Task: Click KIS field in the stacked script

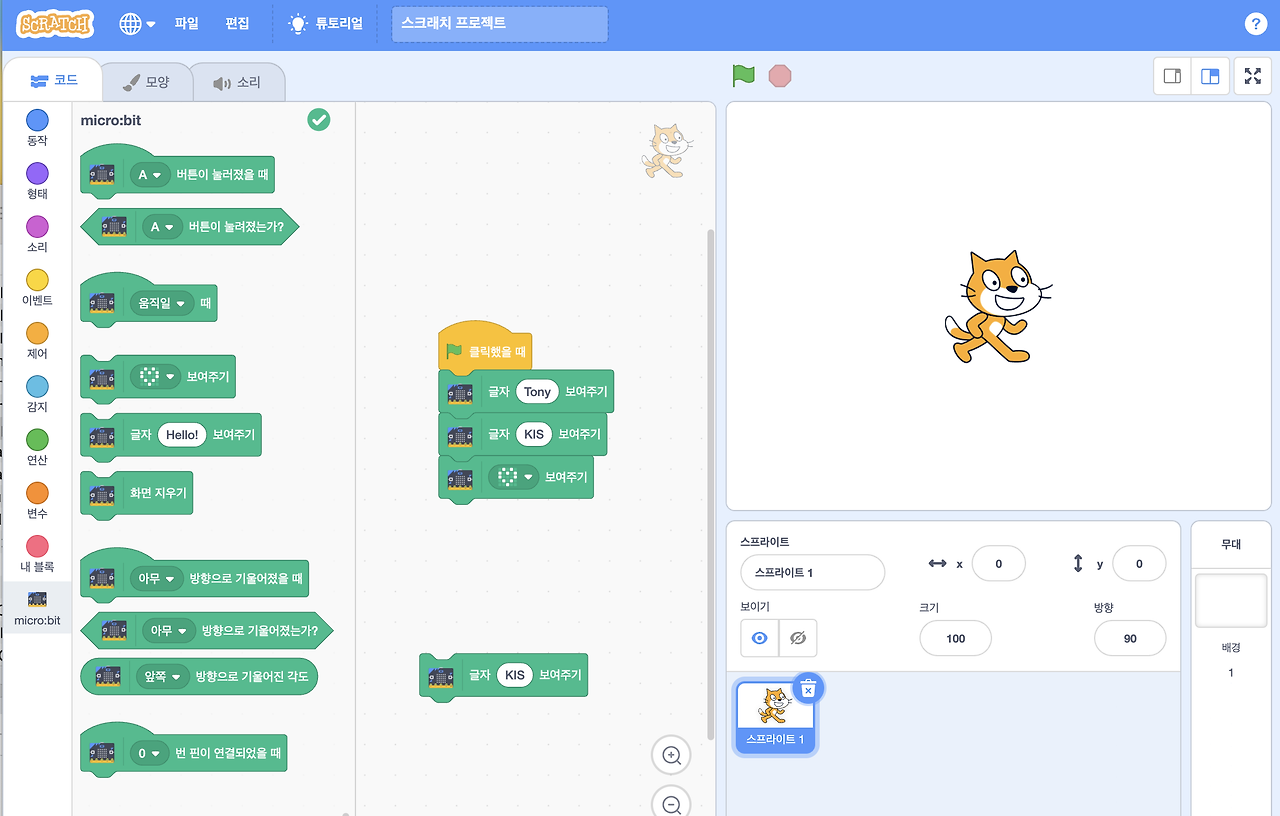Action: 534,434
